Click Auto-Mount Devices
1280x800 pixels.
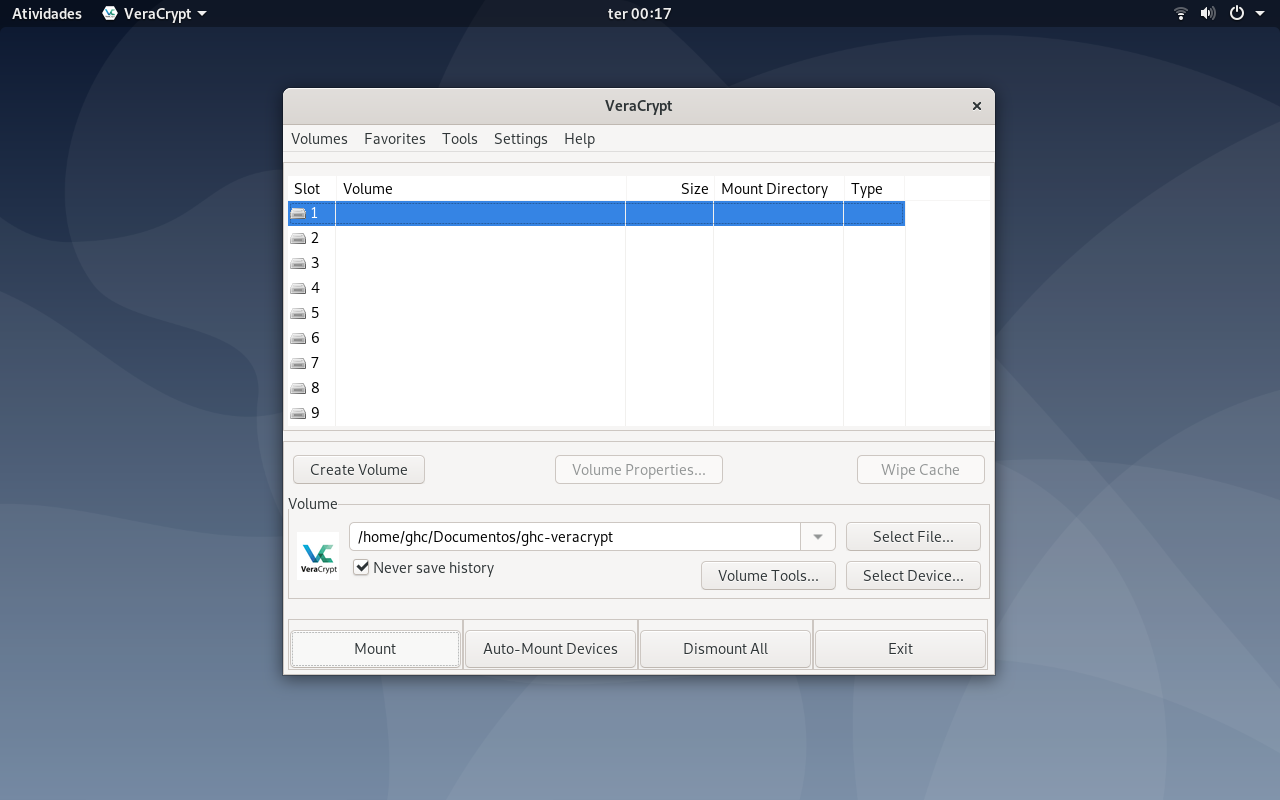click(550, 649)
